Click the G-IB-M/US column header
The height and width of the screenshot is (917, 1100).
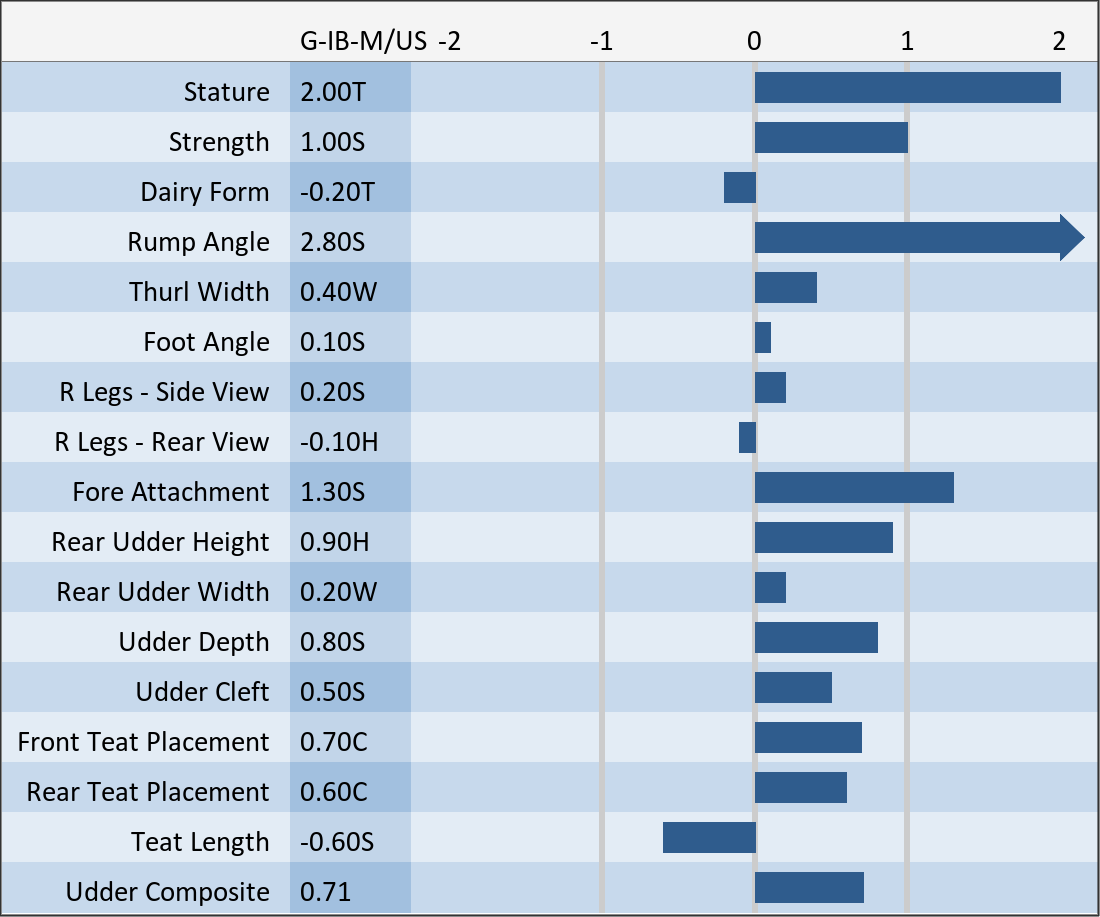point(363,42)
